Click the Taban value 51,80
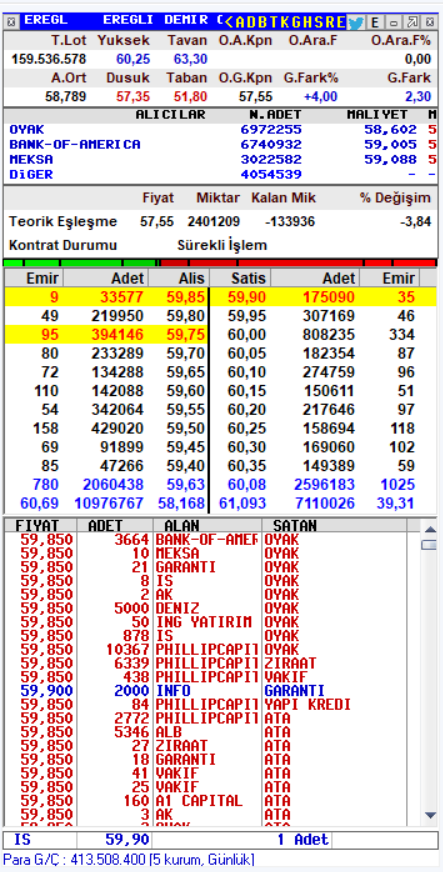Screen dimensions: 443x872 (190, 97)
